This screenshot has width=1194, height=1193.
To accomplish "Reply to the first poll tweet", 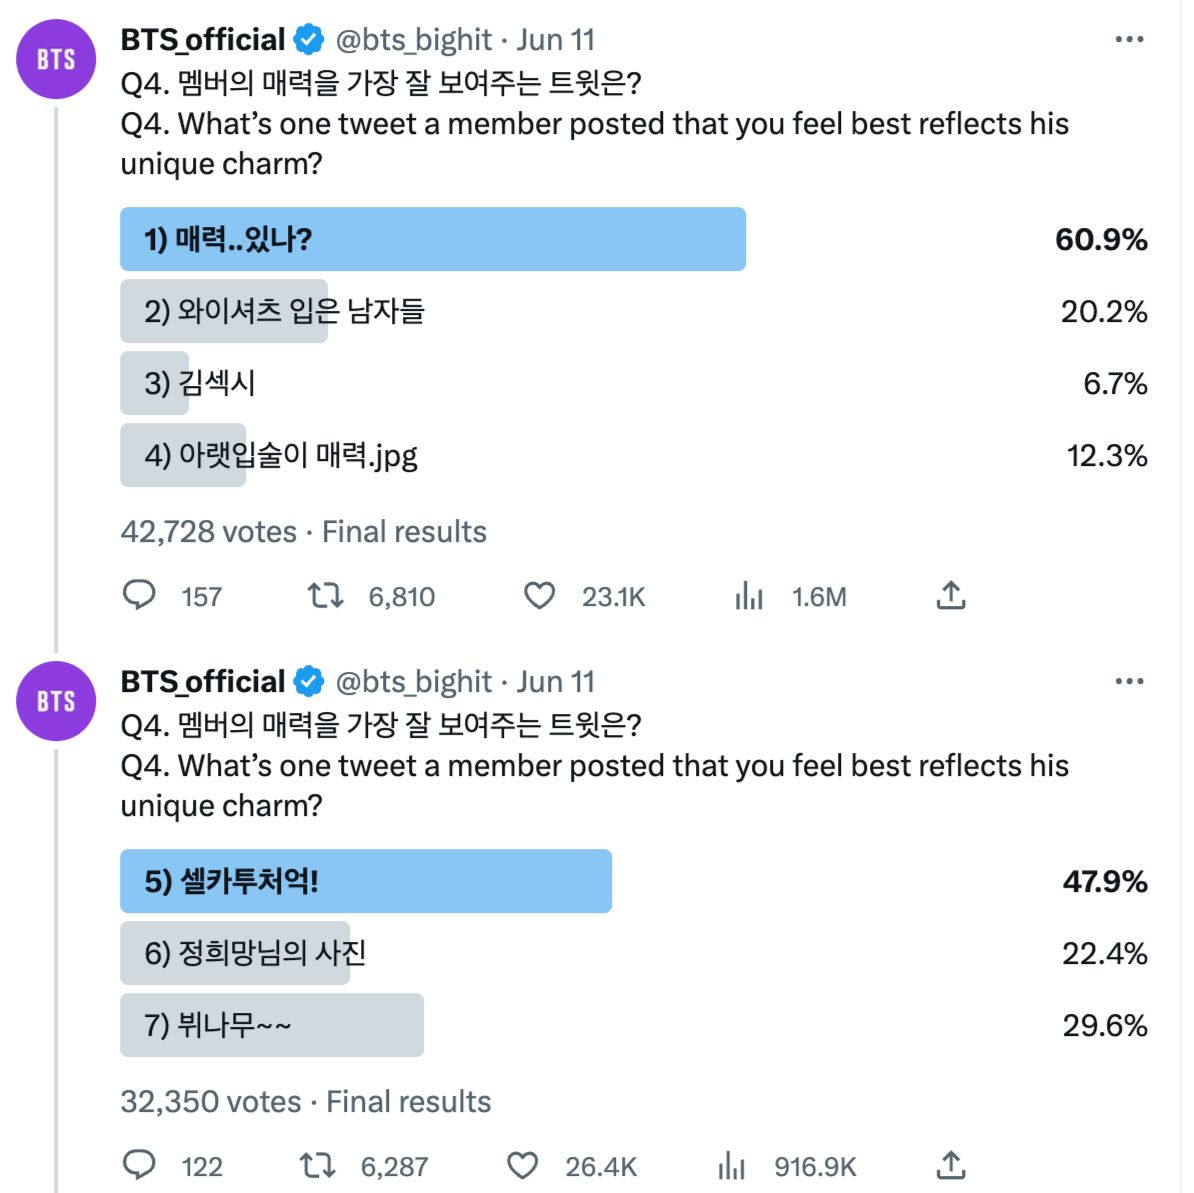I will click(x=139, y=596).
